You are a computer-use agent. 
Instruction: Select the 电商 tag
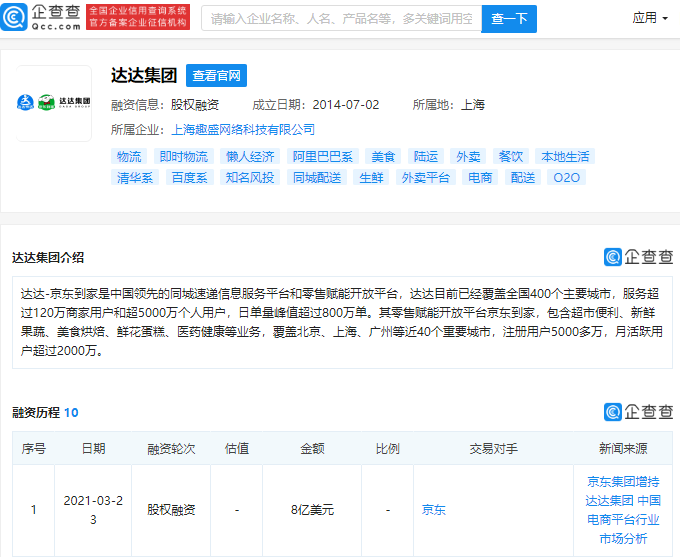coord(480,177)
